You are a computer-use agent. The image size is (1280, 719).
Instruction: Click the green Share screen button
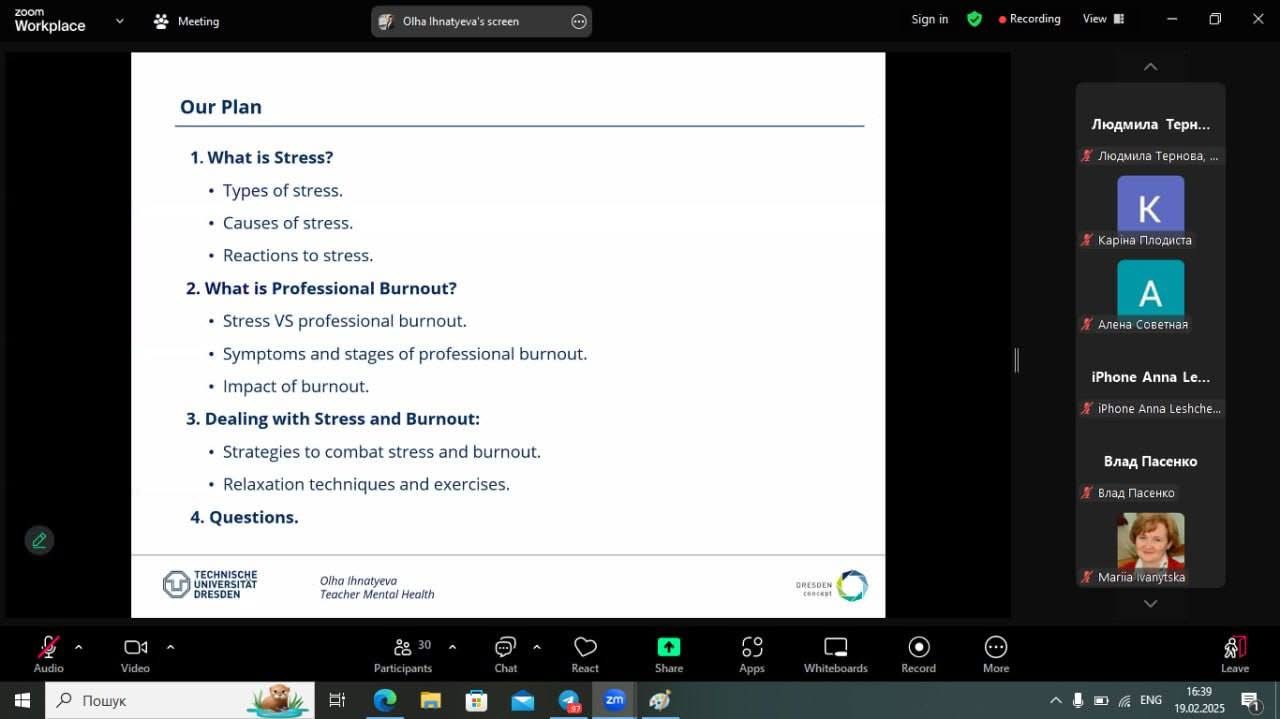(669, 654)
